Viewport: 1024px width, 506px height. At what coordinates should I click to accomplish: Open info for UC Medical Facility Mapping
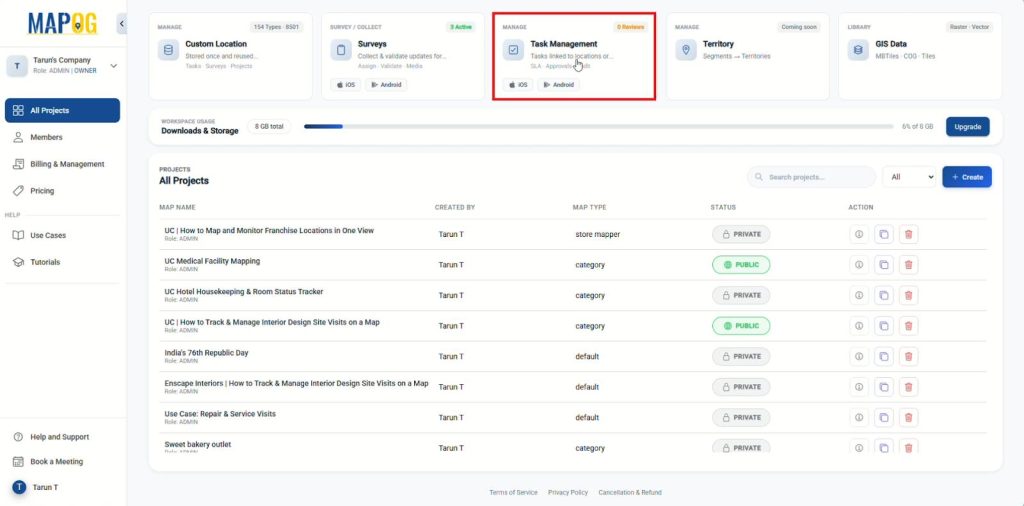[859, 265]
